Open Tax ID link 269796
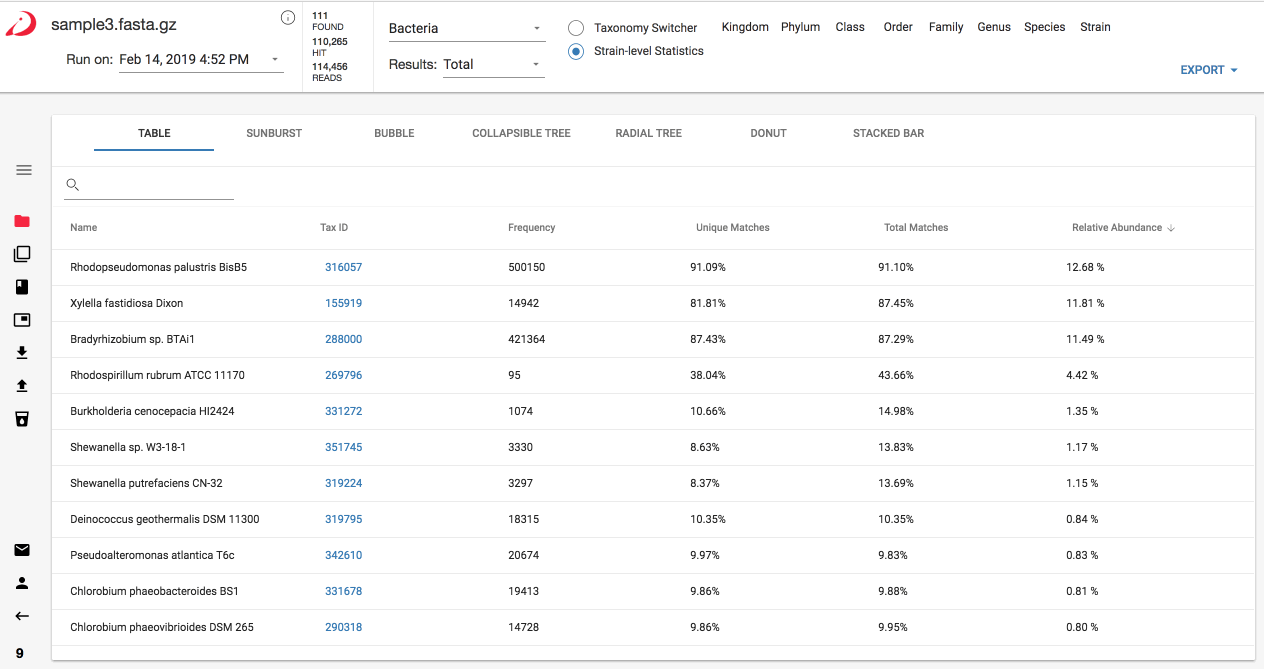Image resolution: width=1264 pixels, height=669 pixels. [343, 375]
